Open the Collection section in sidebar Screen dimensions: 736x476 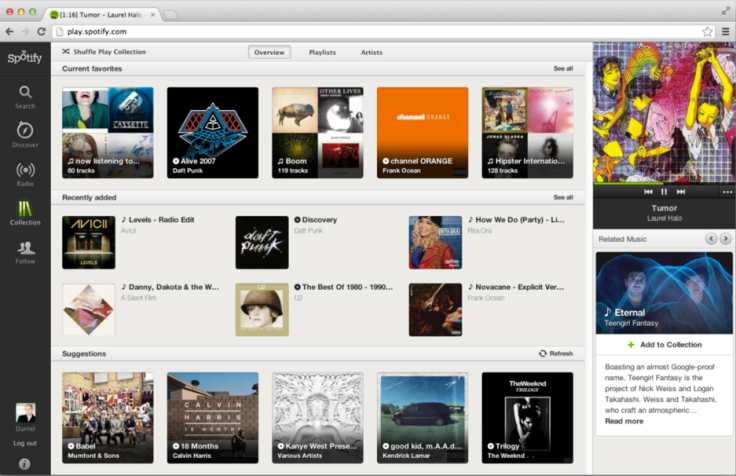25,213
